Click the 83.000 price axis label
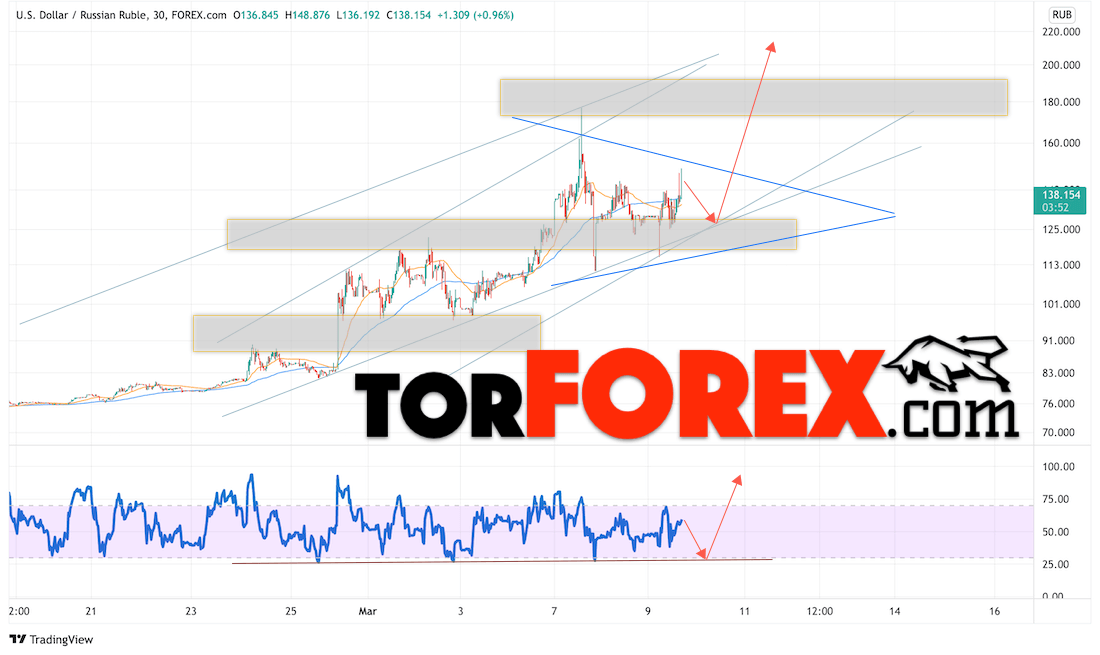 tap(1059, 373)
